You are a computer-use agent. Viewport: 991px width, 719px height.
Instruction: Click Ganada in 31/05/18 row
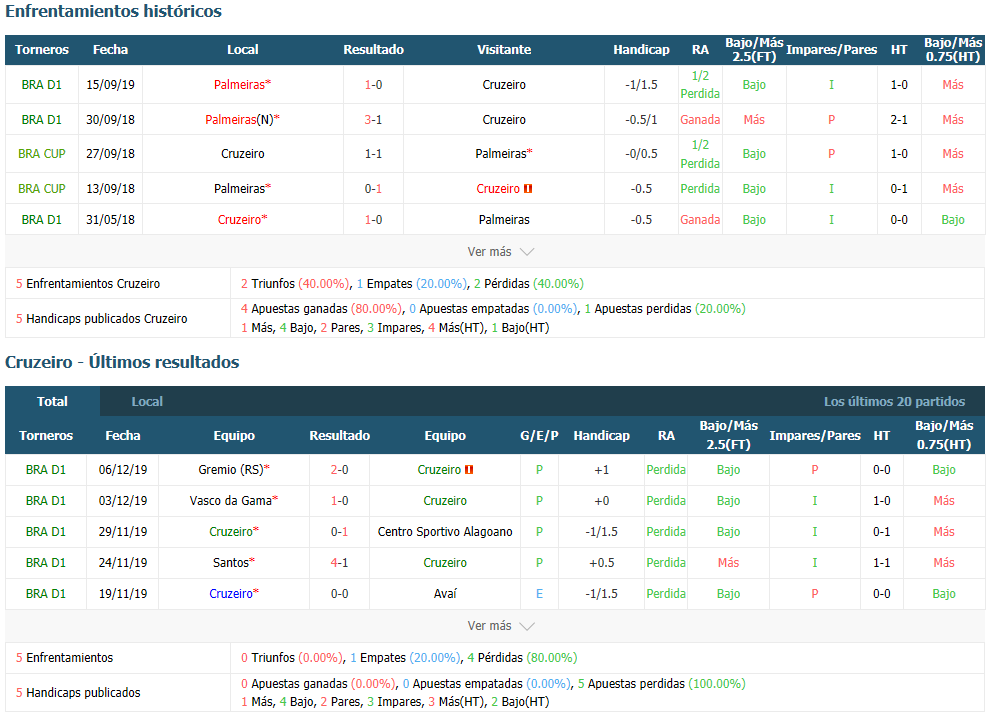tap(700, 220)
